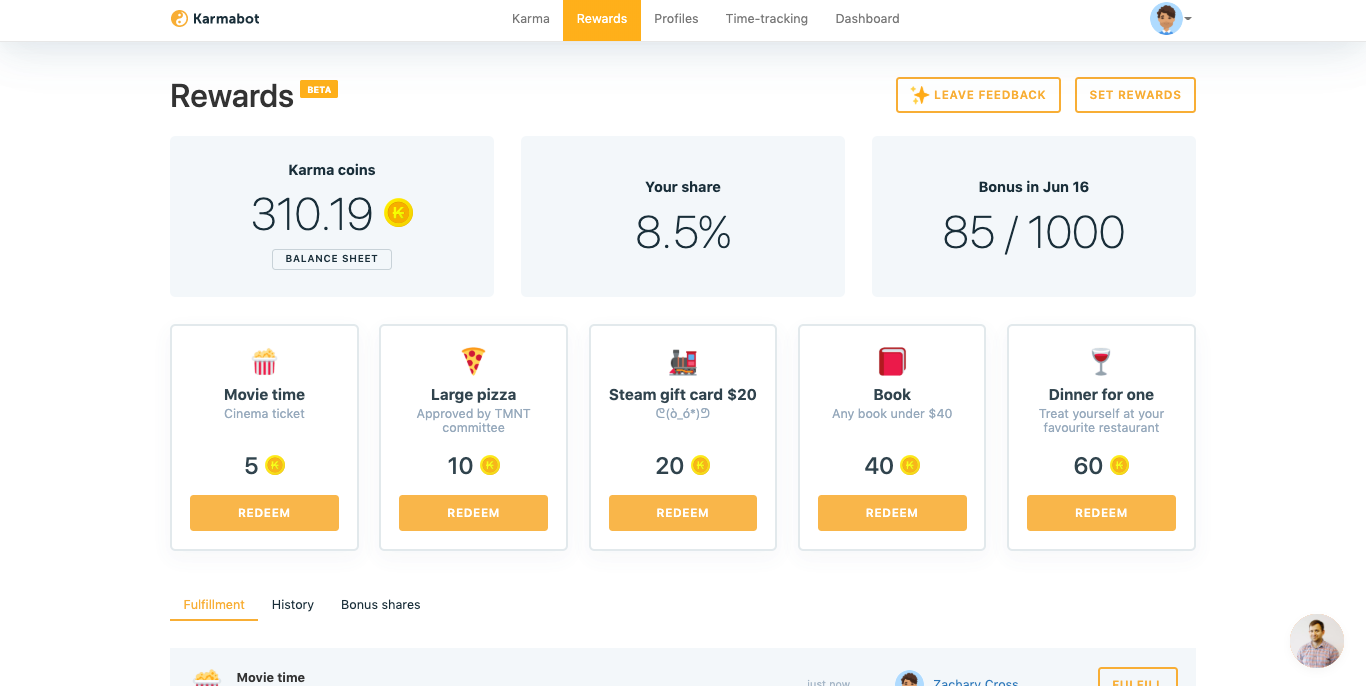The height and width of the screenshot is (686, 1366).
Task: Click the 'Dinner for one' card title
Action: pyautogui.click(x=1101, y=395)
